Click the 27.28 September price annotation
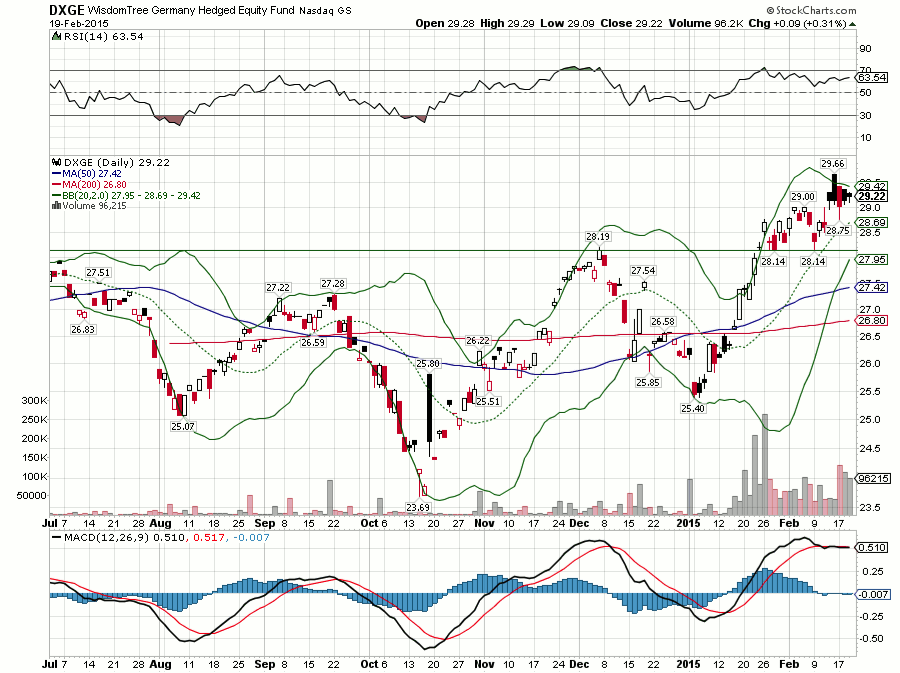 pos(333,283)
